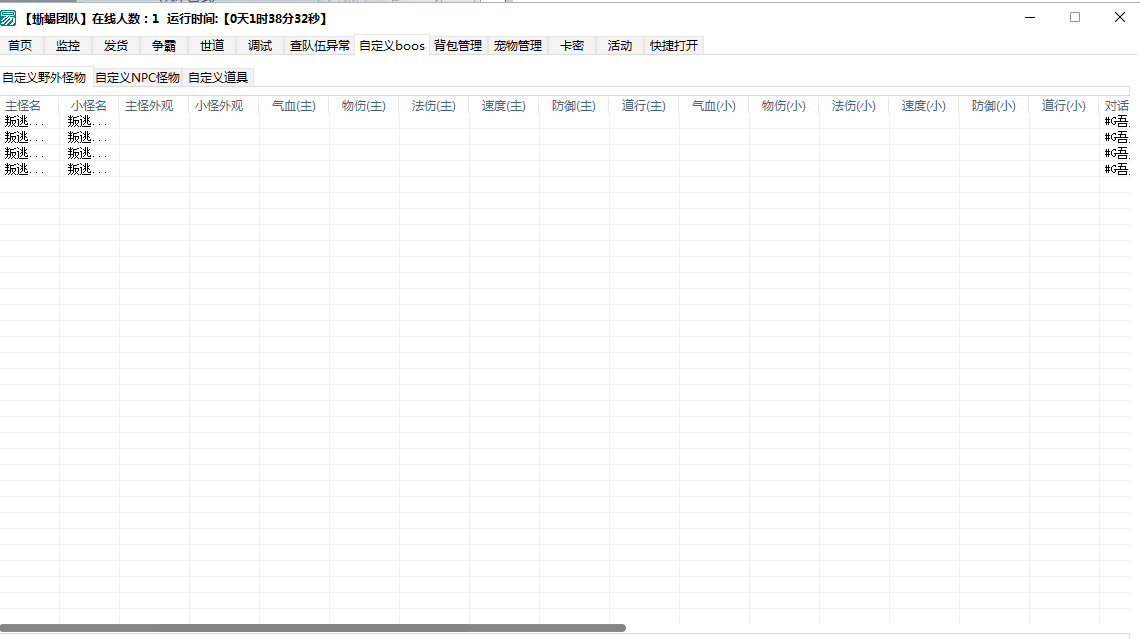
Task: Open the 快捷打开 tab
Action: (x=674, y=46)
